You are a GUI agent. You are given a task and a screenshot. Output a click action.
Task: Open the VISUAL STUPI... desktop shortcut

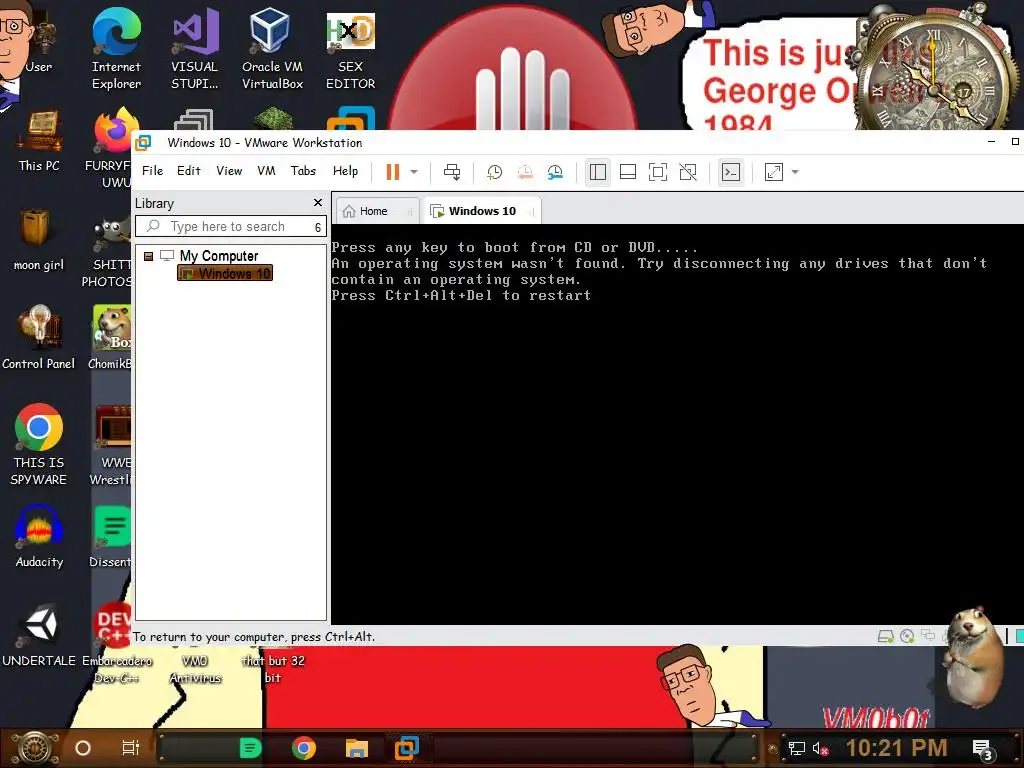tap(195, 48)
